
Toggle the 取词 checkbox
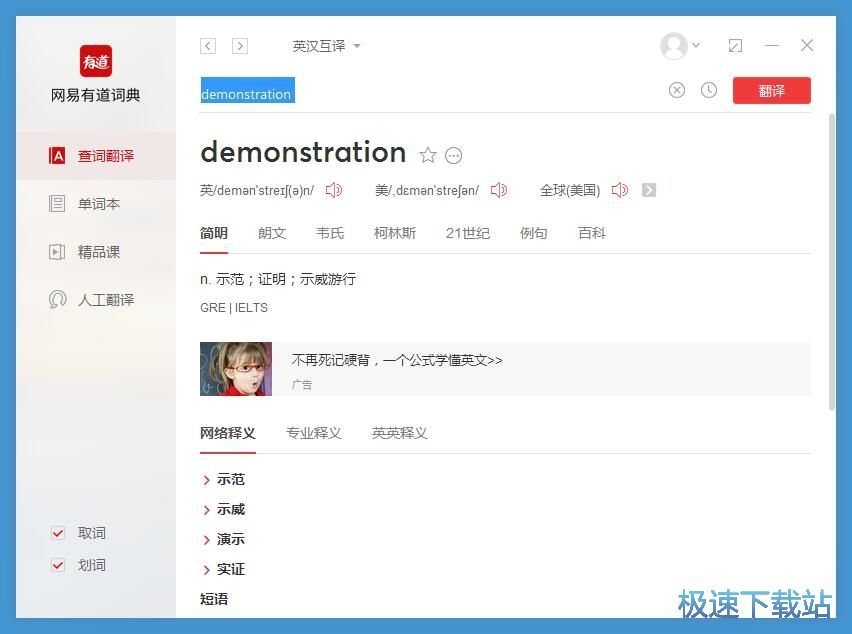[58, 533]
